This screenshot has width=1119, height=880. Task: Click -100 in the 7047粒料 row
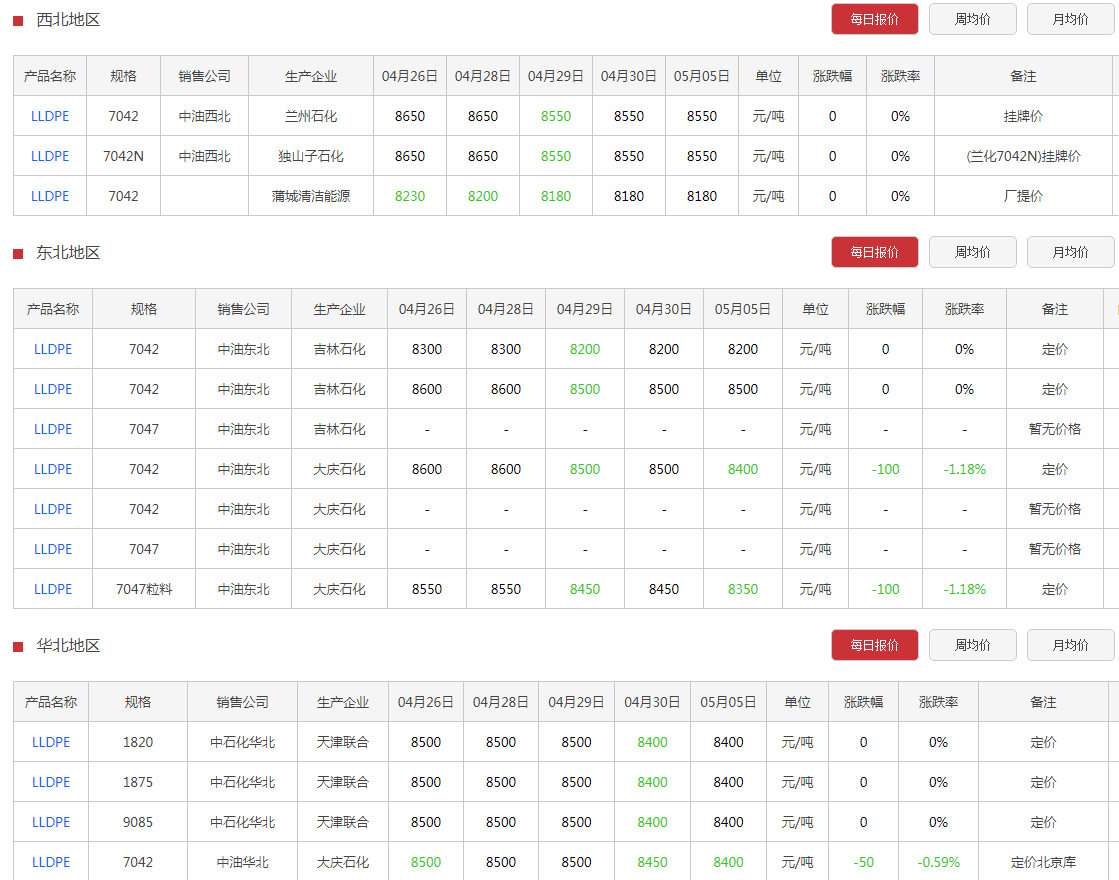(x=886, y=589)
